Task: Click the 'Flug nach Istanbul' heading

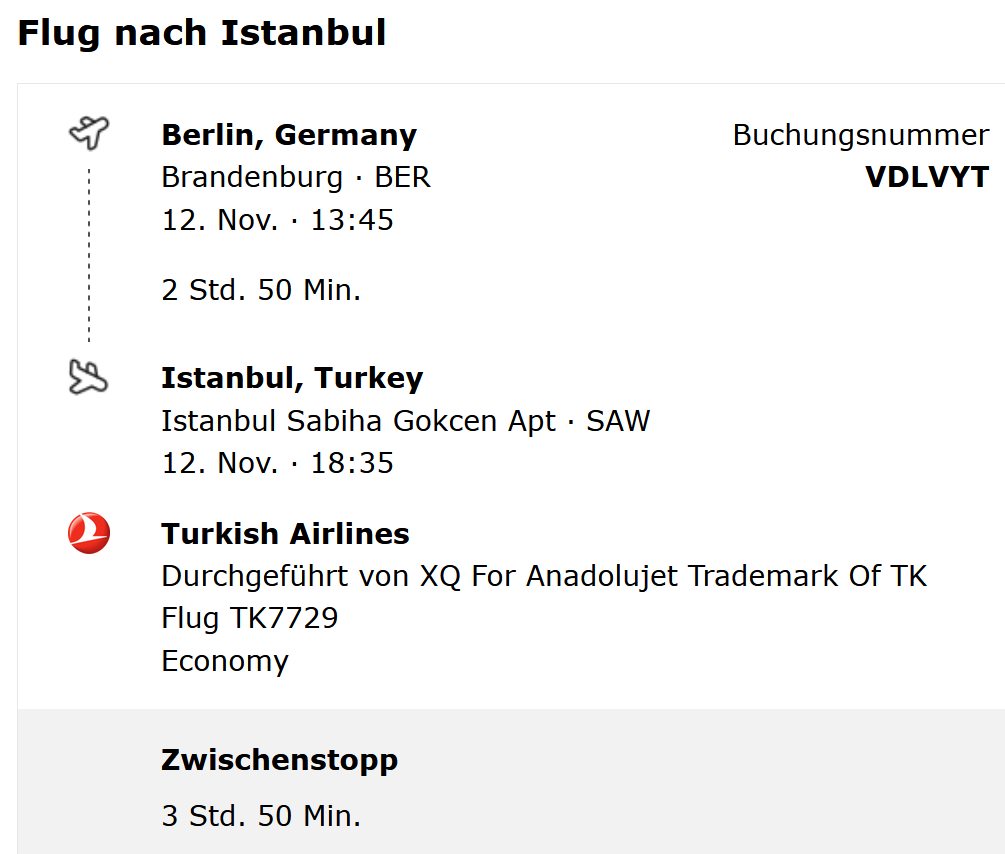Action: click(202, 33)
